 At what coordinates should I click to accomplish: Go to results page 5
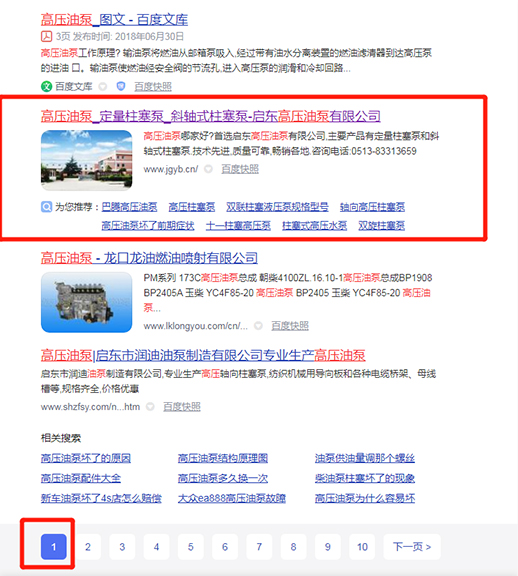click(x=191, y=547)
